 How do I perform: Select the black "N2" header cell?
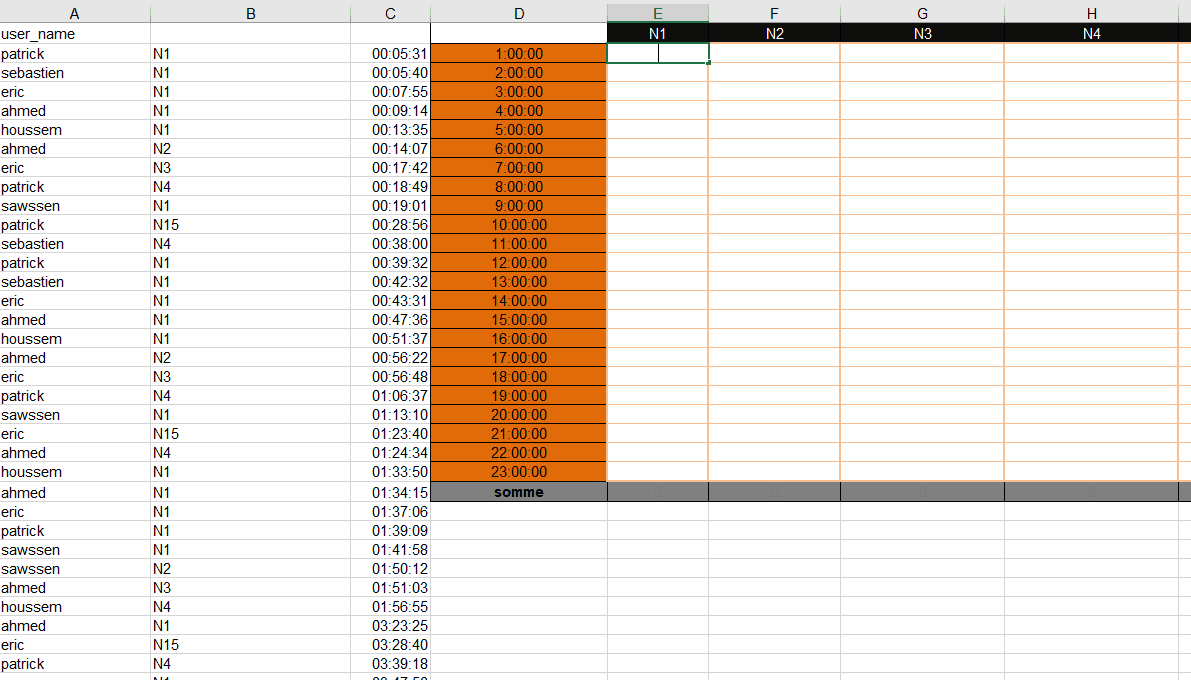(x=773, y=33)
